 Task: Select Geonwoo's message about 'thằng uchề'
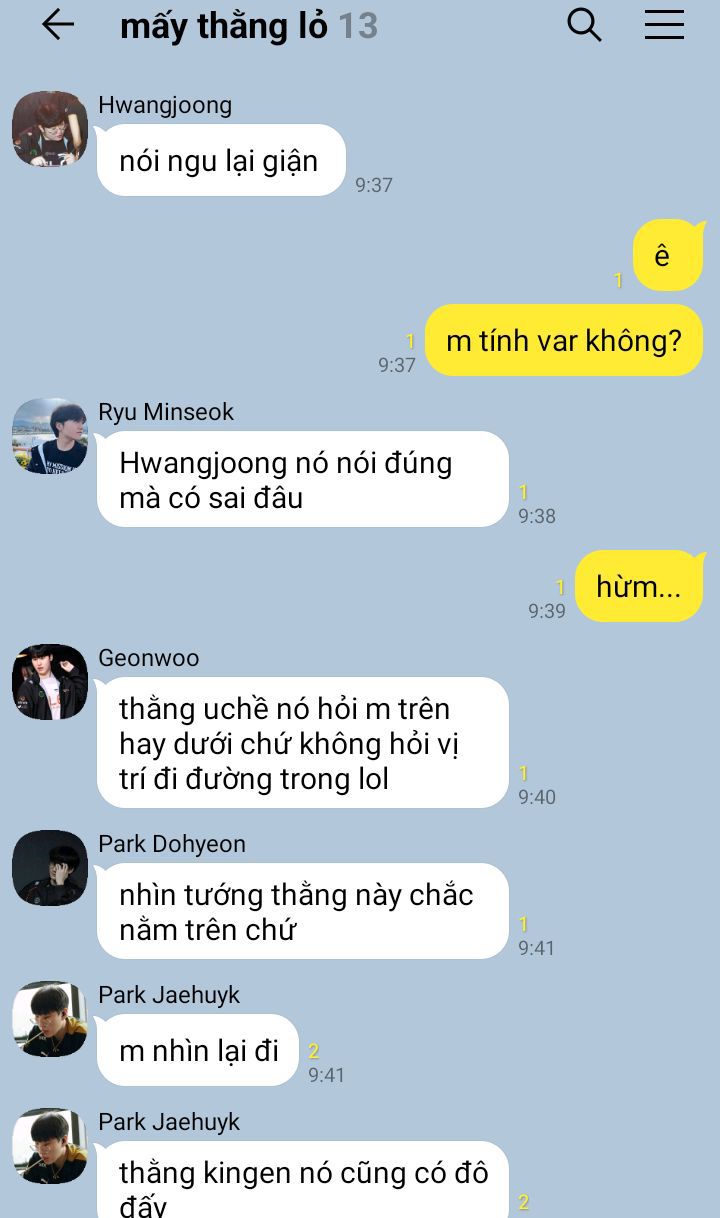coord(303,743)
